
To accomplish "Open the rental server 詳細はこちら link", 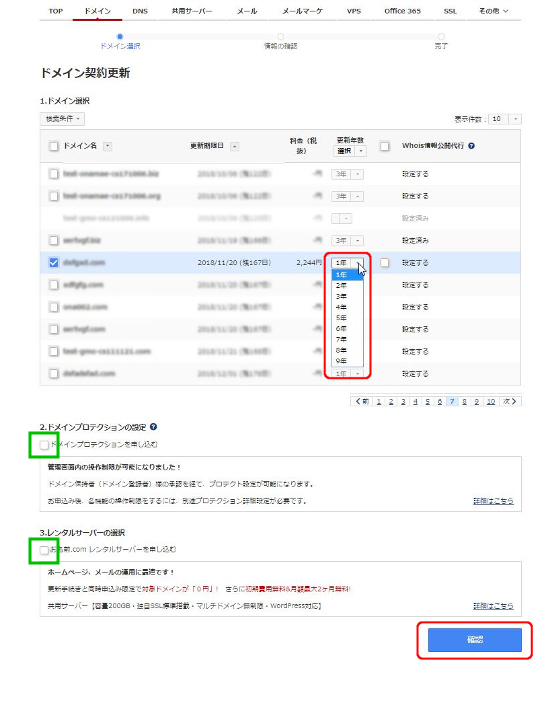I will tap(493, 606).
